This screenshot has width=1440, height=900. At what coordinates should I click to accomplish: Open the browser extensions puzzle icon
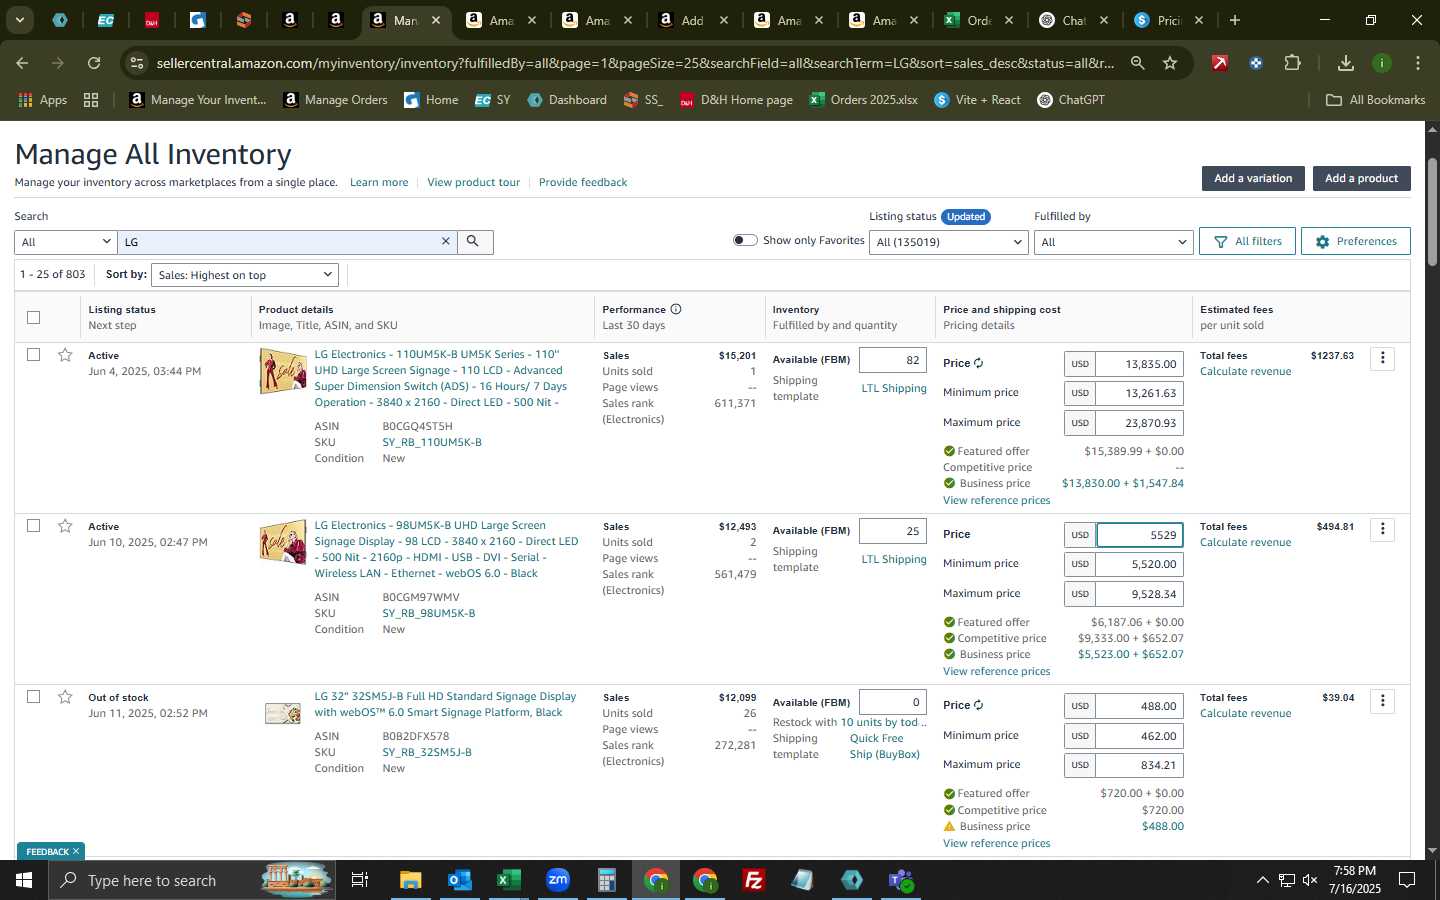(x=1292, y=63)
